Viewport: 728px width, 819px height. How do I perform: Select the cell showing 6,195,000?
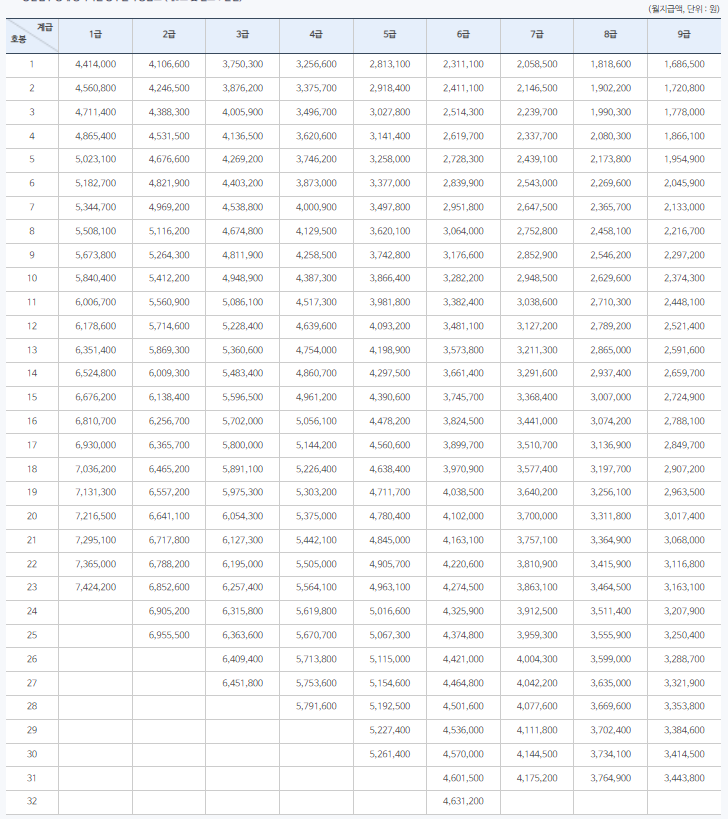point(243,564)
